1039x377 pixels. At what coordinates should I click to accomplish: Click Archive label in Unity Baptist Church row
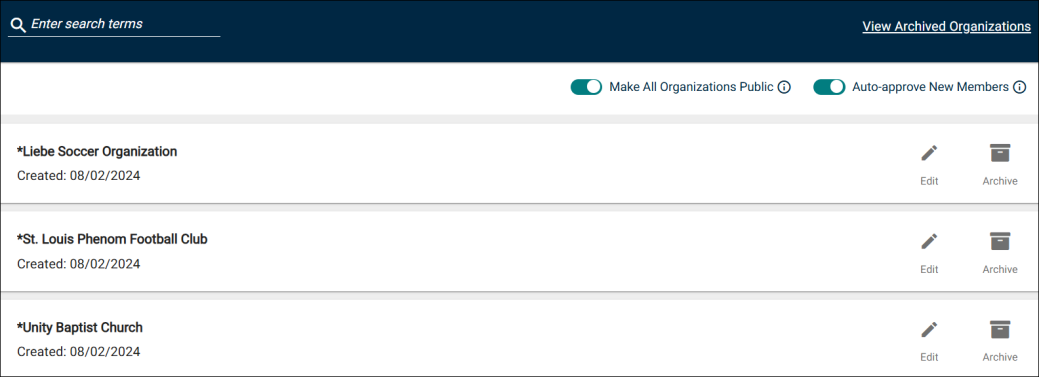pyautogui.click(x=1000, y=357)
